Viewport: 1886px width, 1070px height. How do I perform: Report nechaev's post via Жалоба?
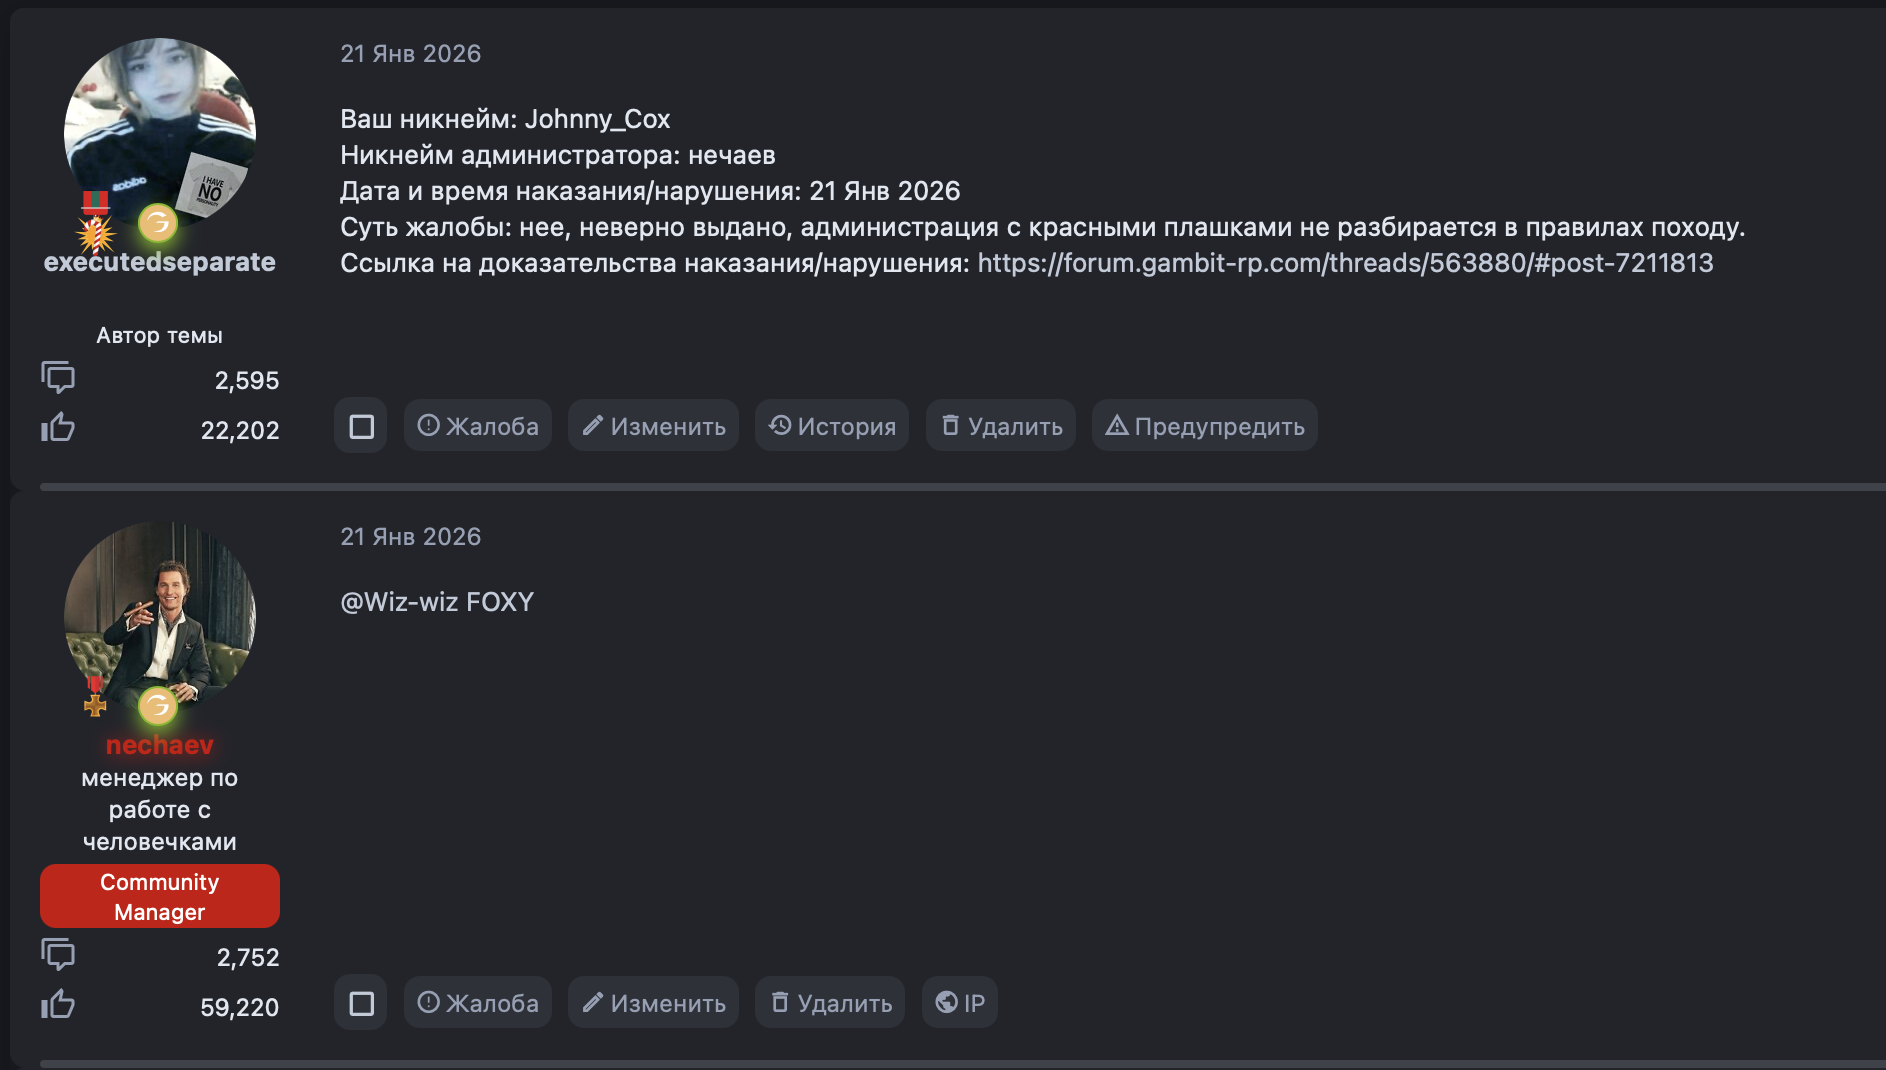point(478,1003)
